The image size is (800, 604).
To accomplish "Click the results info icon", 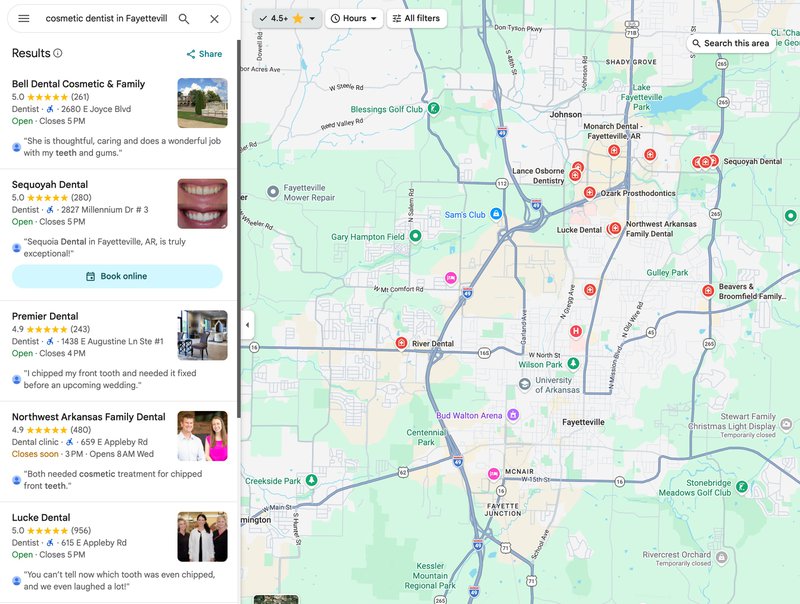I will [58, 53].
